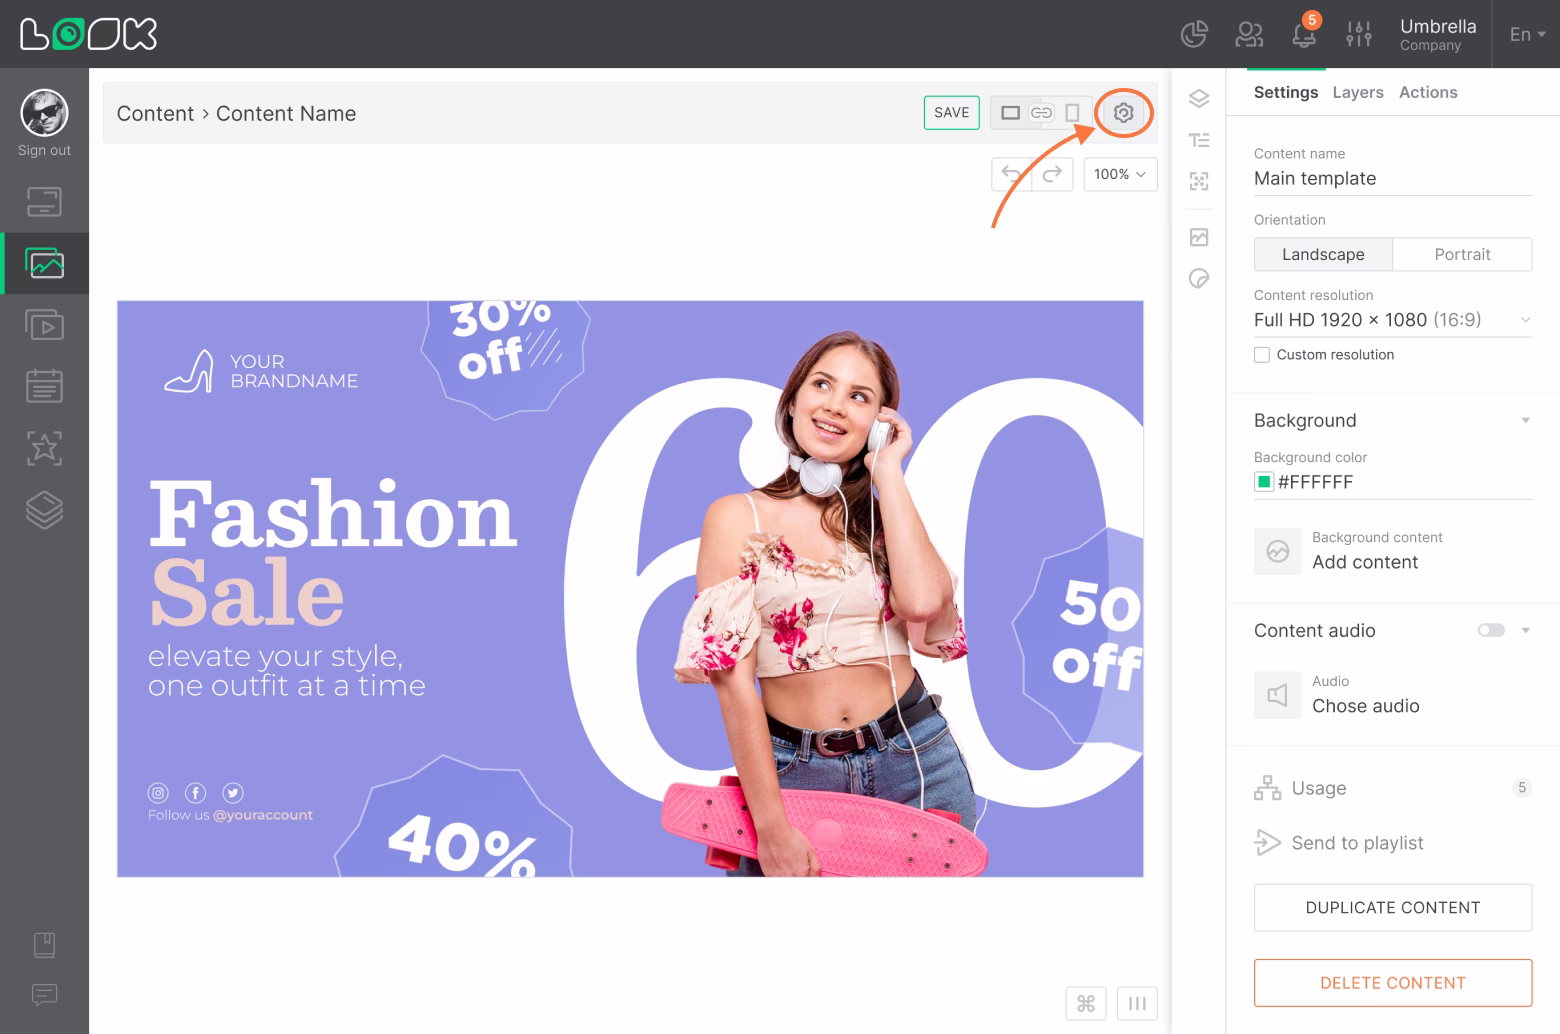The width and height of the screenshot is (1560, 1034).
Task: Click the Umbrella Company account name
Action: pos(1438,34)
